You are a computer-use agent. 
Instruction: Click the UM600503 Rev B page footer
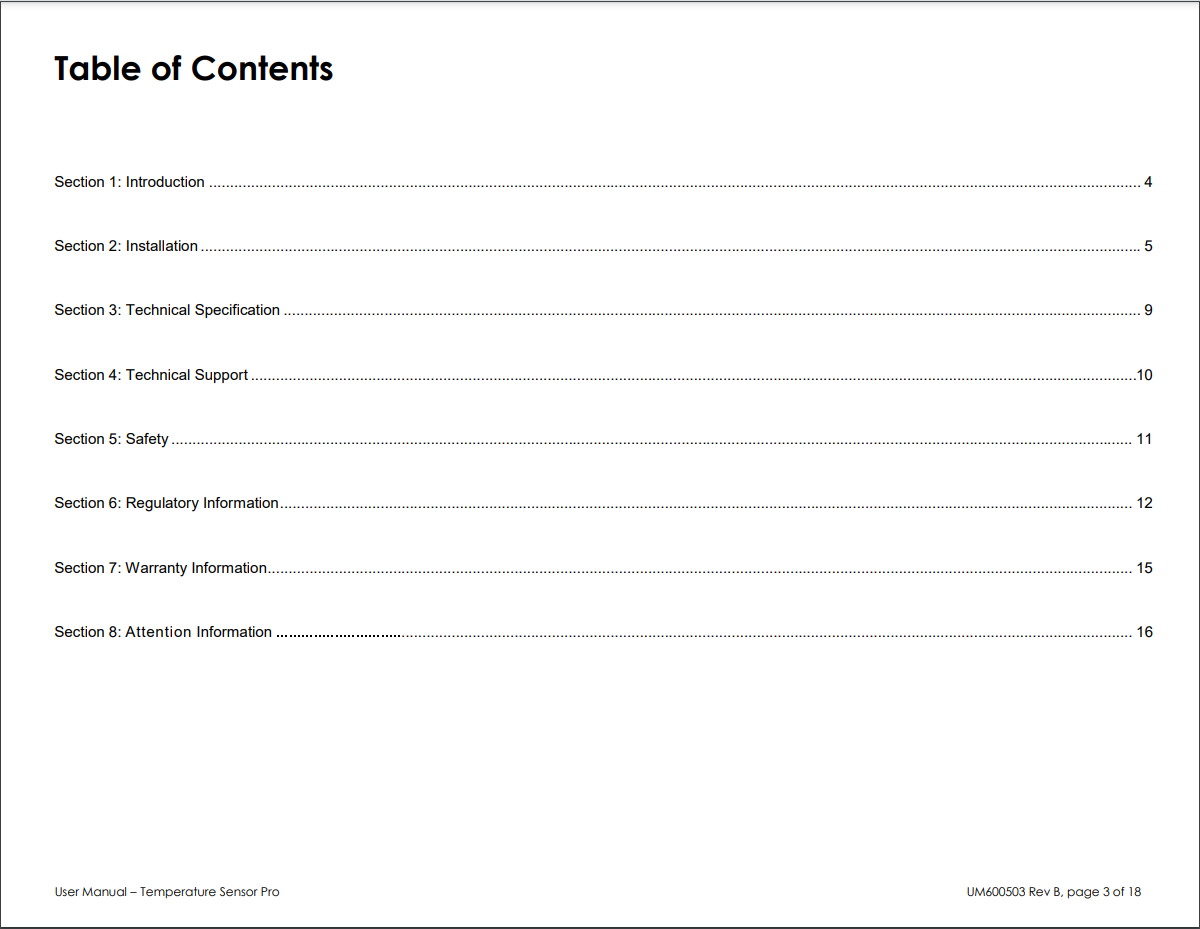(x=1054, y=892)
